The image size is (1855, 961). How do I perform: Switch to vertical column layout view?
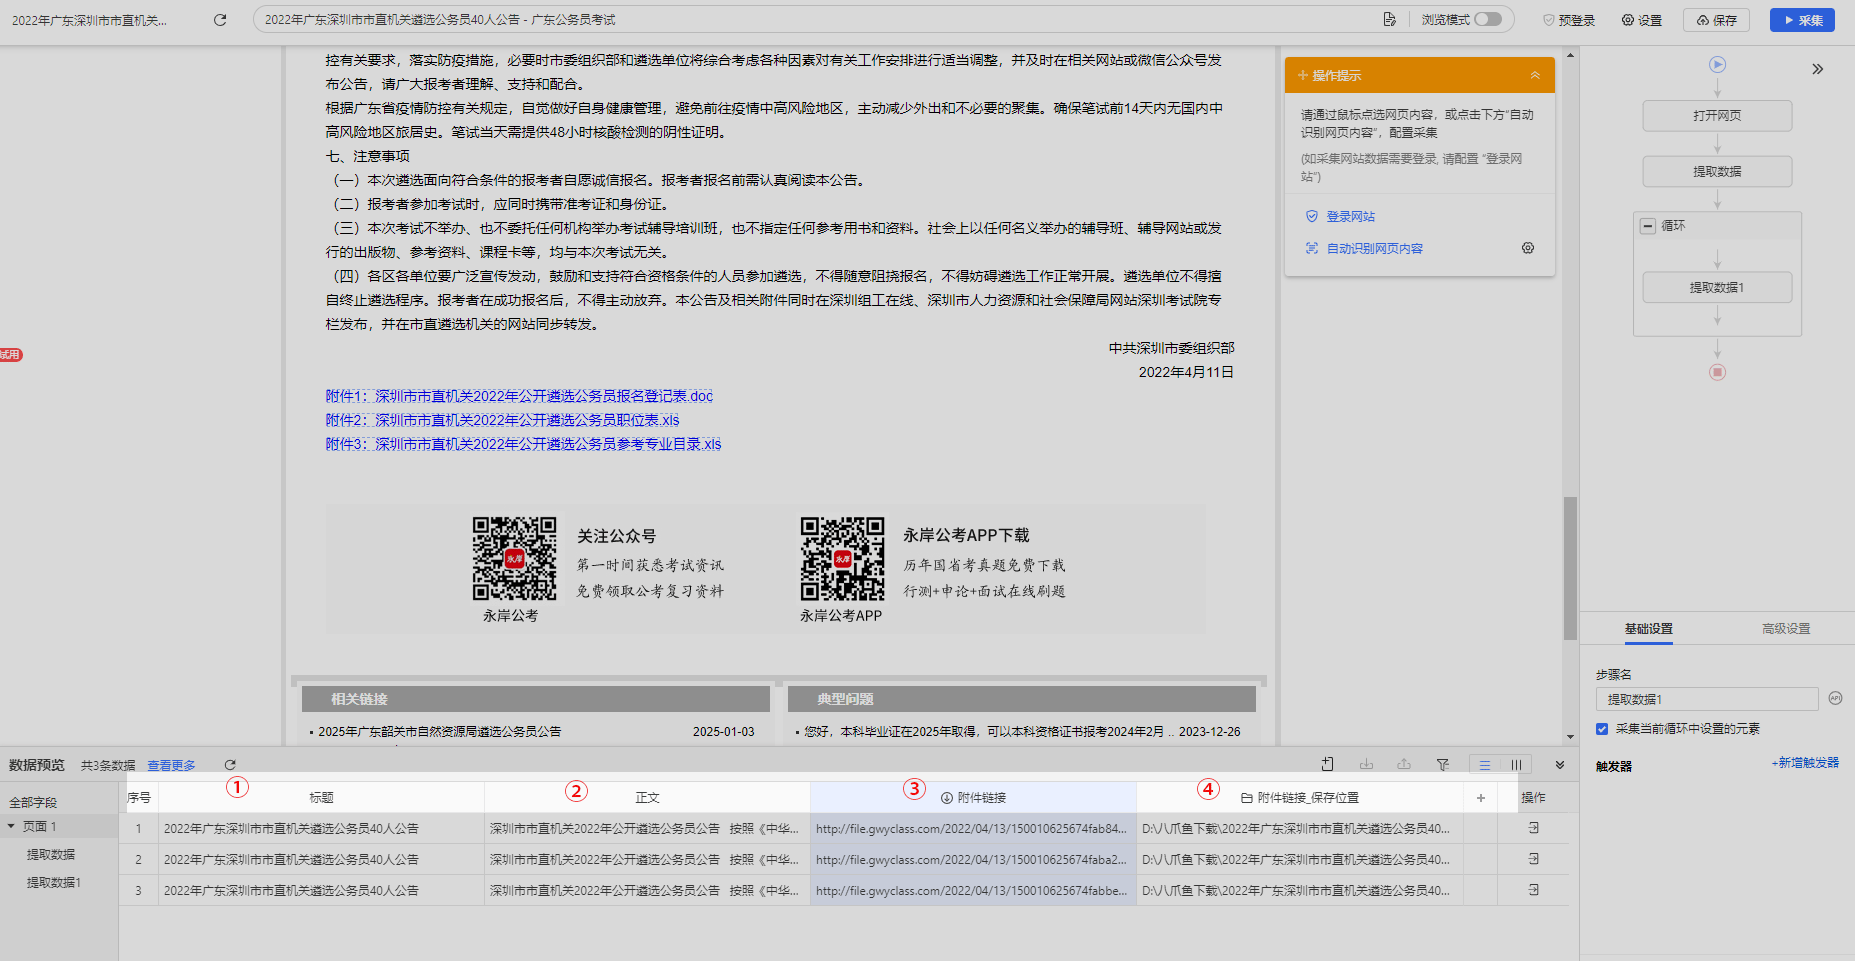point(1516,765)
